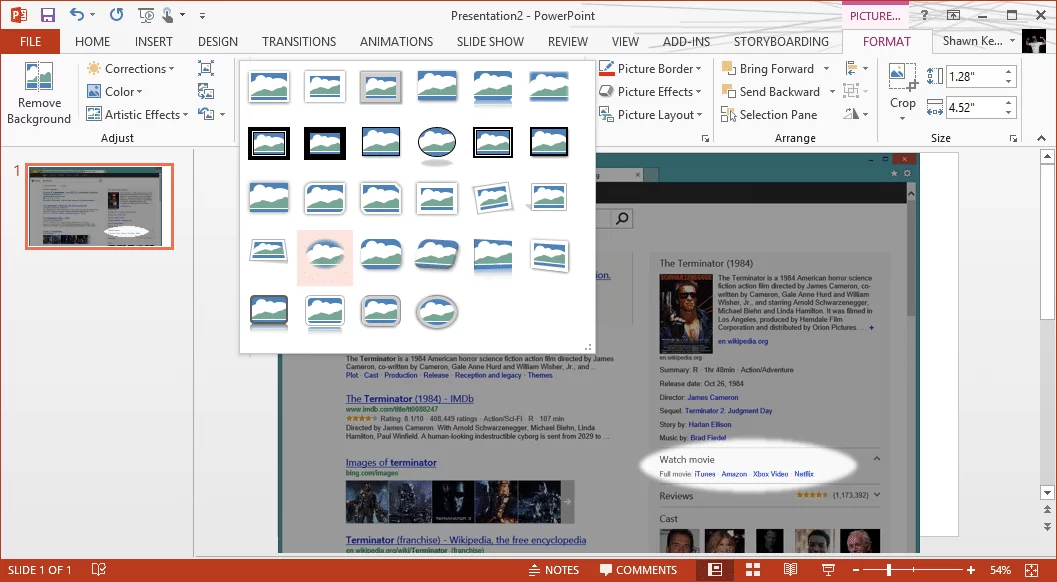
Task: Click Bring Forward button
Action: coord(768,69)
